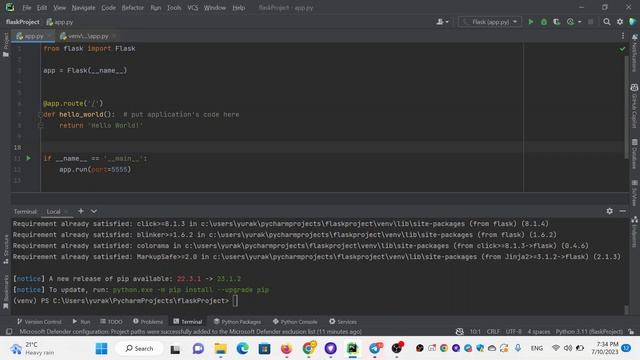Open the Python 3.11 interpreter selector
640x360 pixels.
click(x=589, y=331)
